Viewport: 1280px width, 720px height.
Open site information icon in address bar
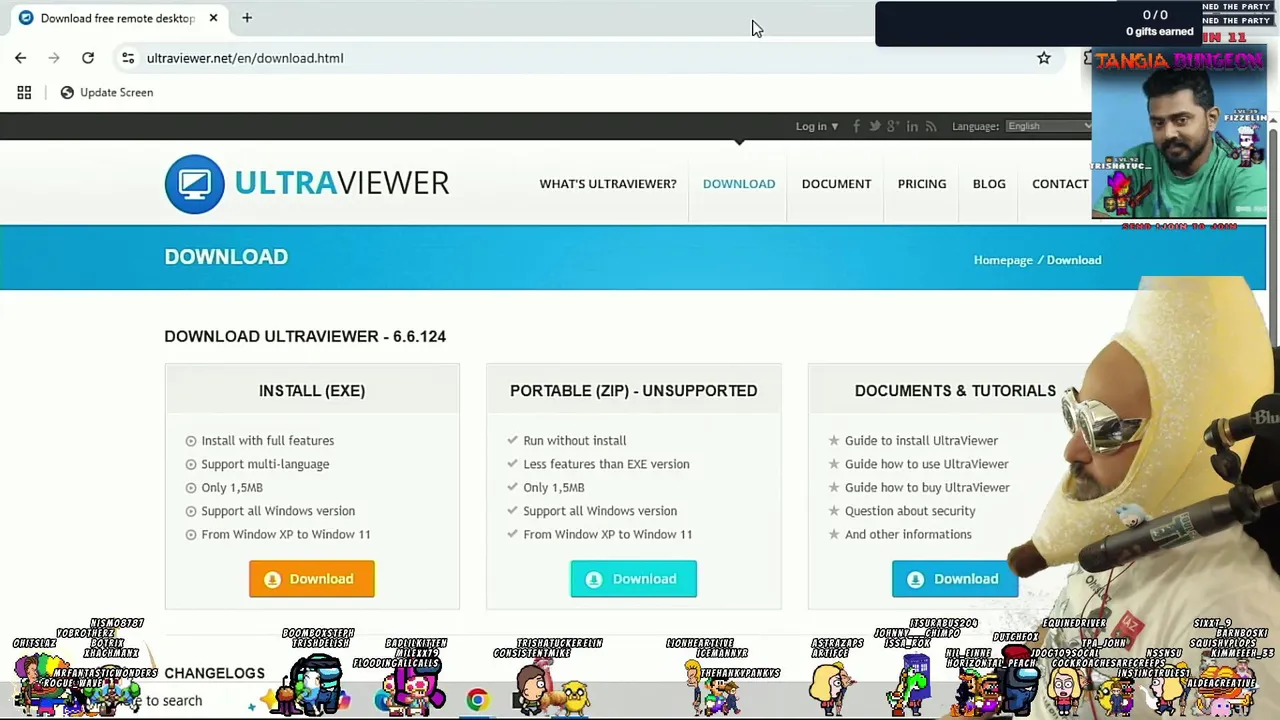[x=128, y=58]
